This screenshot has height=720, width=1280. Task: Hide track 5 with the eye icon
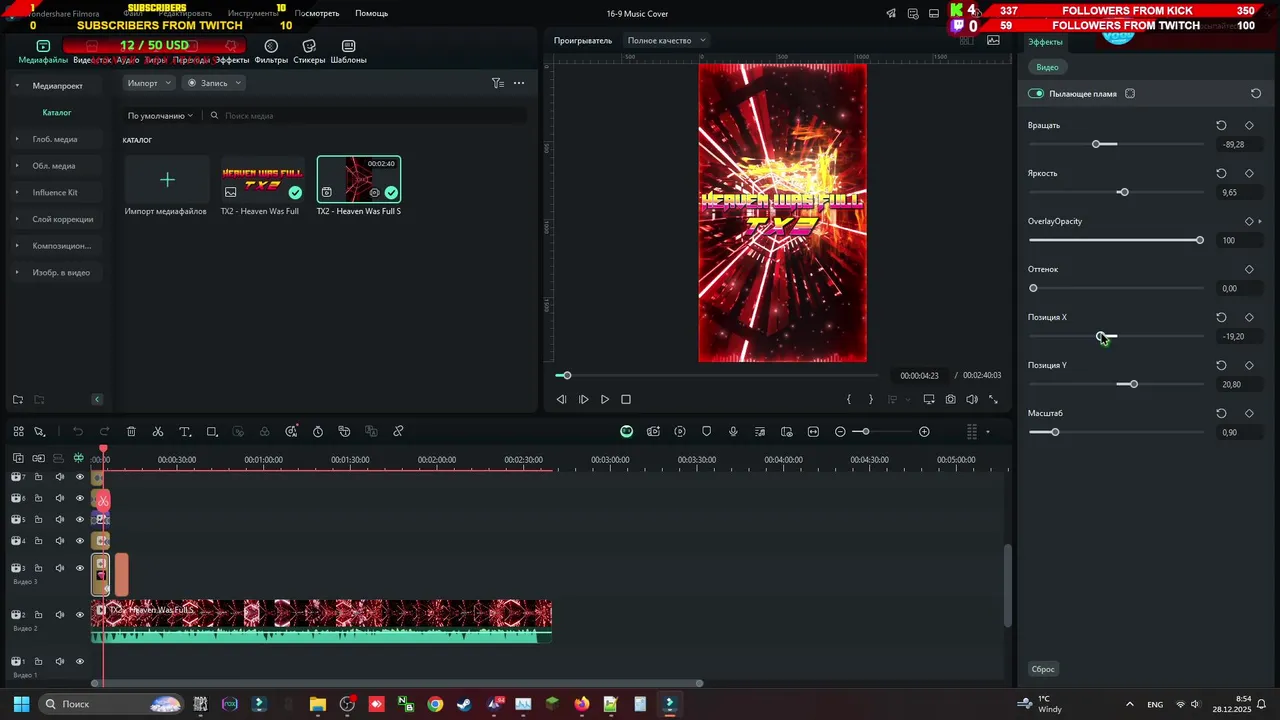[80, 519]
